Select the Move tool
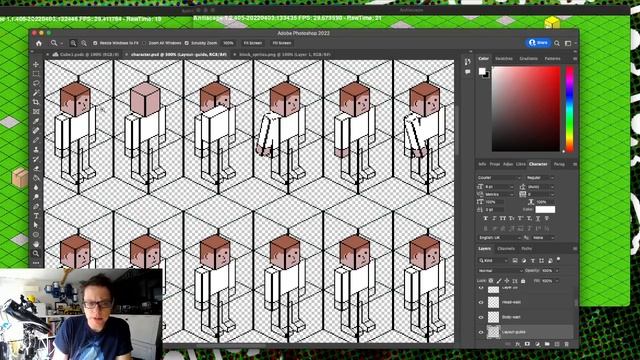Viewport: 640px width, 360px height. 36,64
